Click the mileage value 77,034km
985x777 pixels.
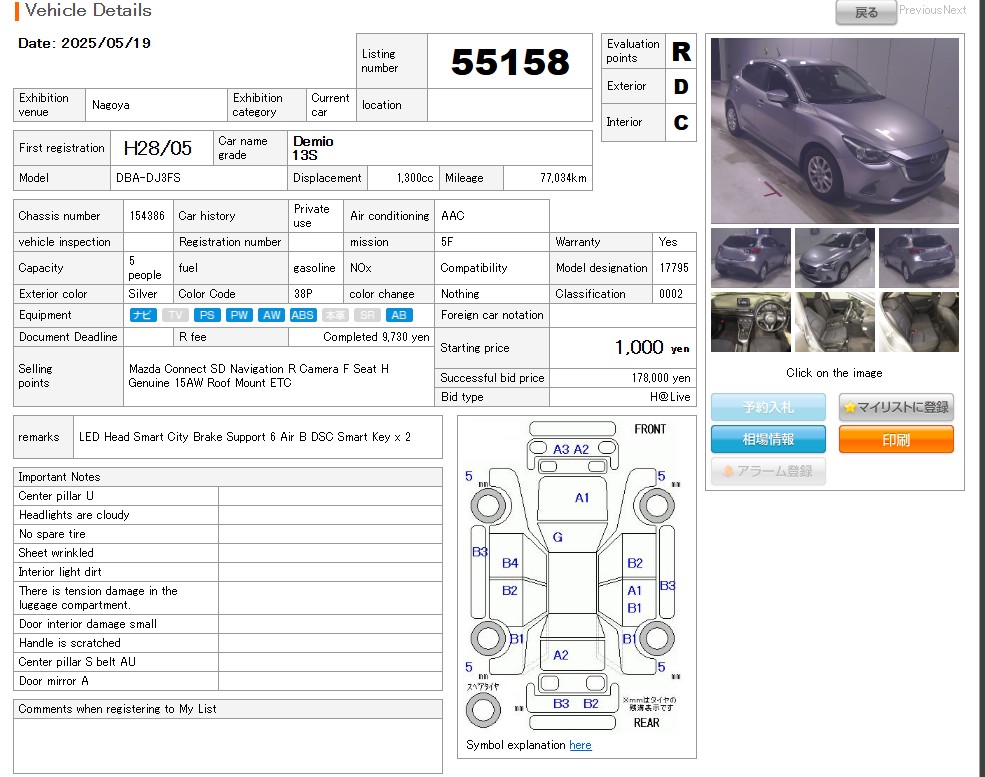tap(563, 178)
